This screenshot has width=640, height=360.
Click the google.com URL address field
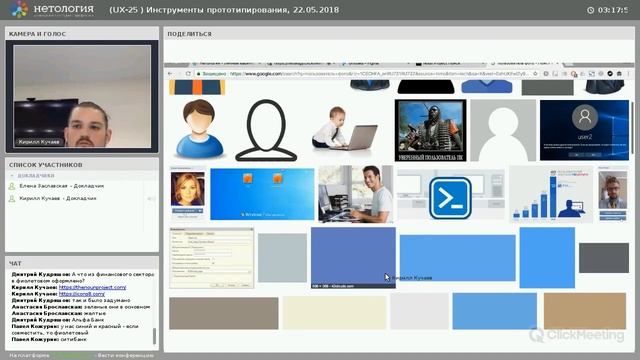pos(363,74)
